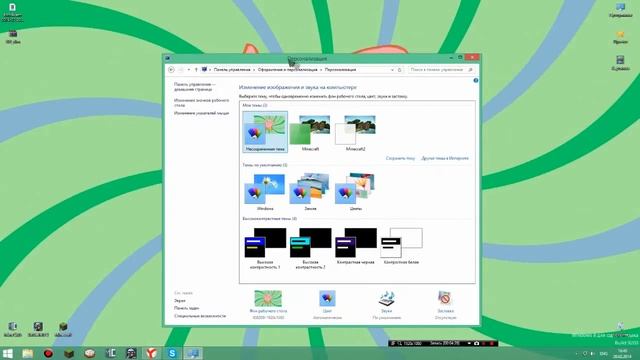The image size is (640, 360).
Task: Select the unsaved theme thumbnail
Action: (265, 132)
